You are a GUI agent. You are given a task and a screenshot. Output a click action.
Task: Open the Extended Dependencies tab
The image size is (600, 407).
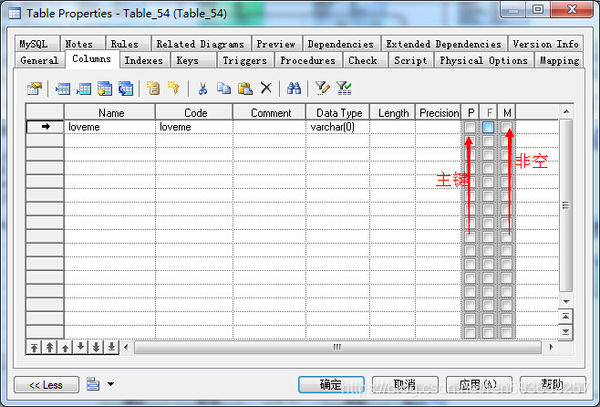coord(443,44)
